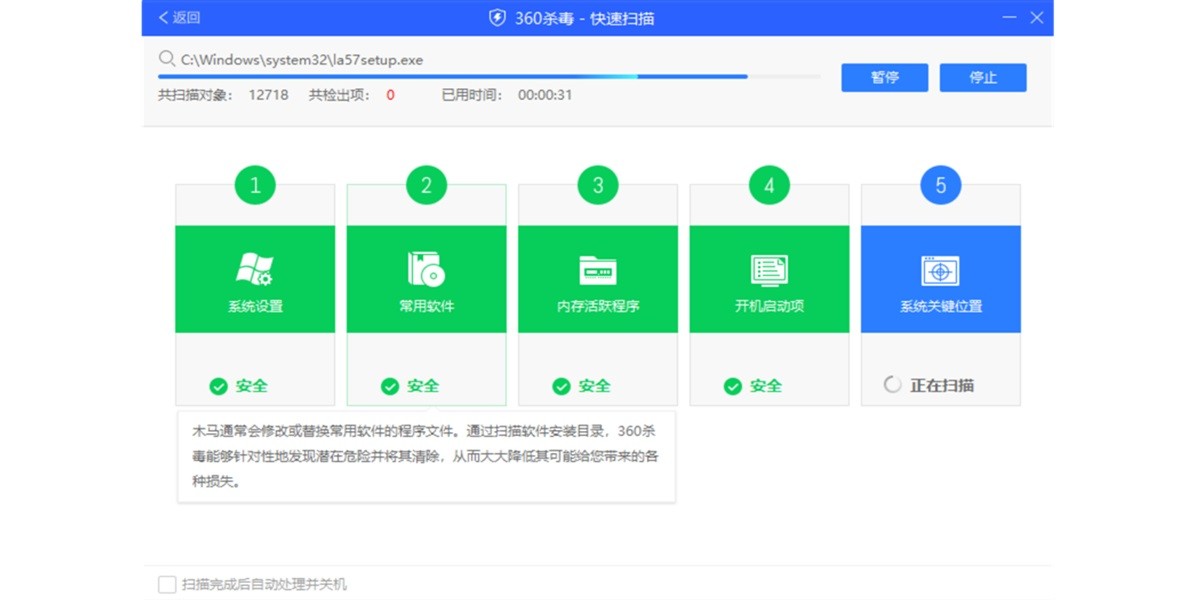1200x600 pixels.
Task: Click the System Settings Windows gear icon
Action: pyautogui.click(x=254, y=268)
